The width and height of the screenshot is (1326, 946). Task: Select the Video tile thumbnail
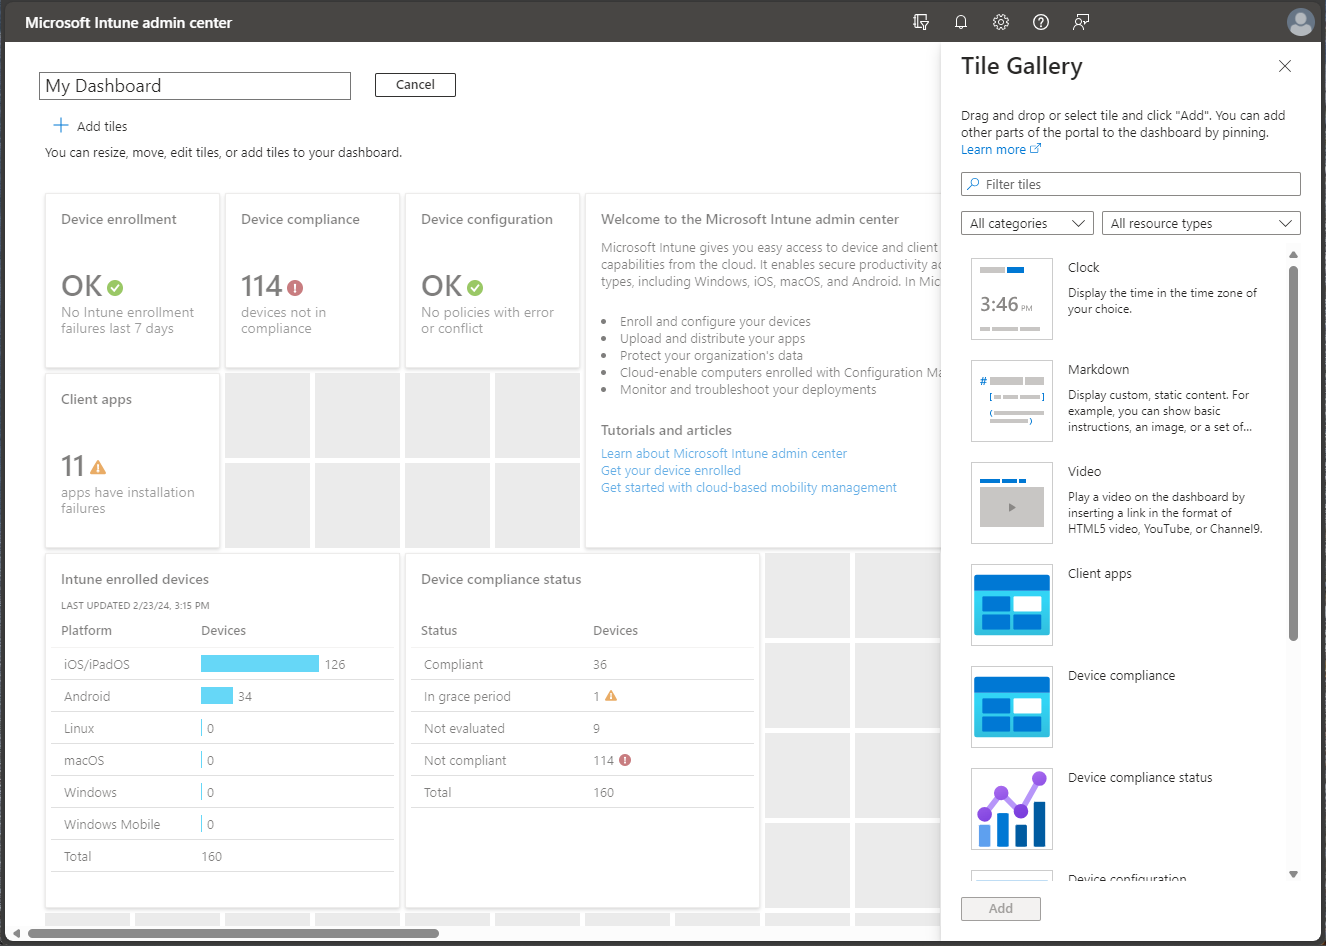tap(1012, 503)
